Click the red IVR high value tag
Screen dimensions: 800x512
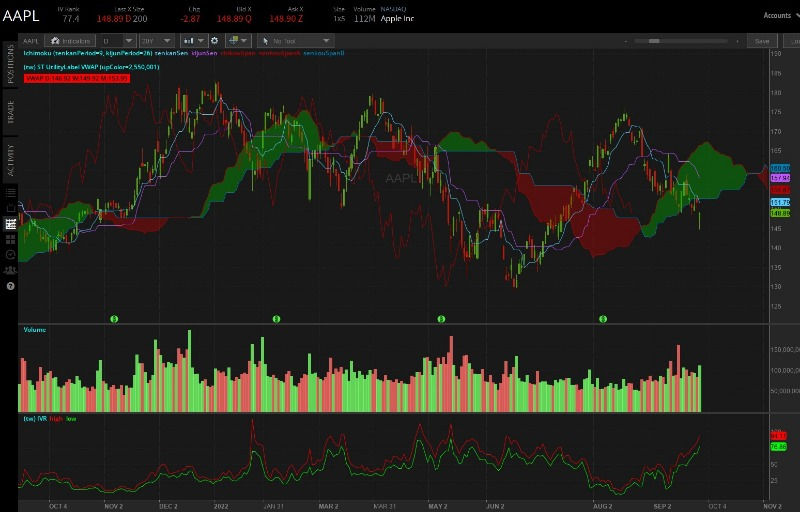pyautogui.click(x=779, y=436)
